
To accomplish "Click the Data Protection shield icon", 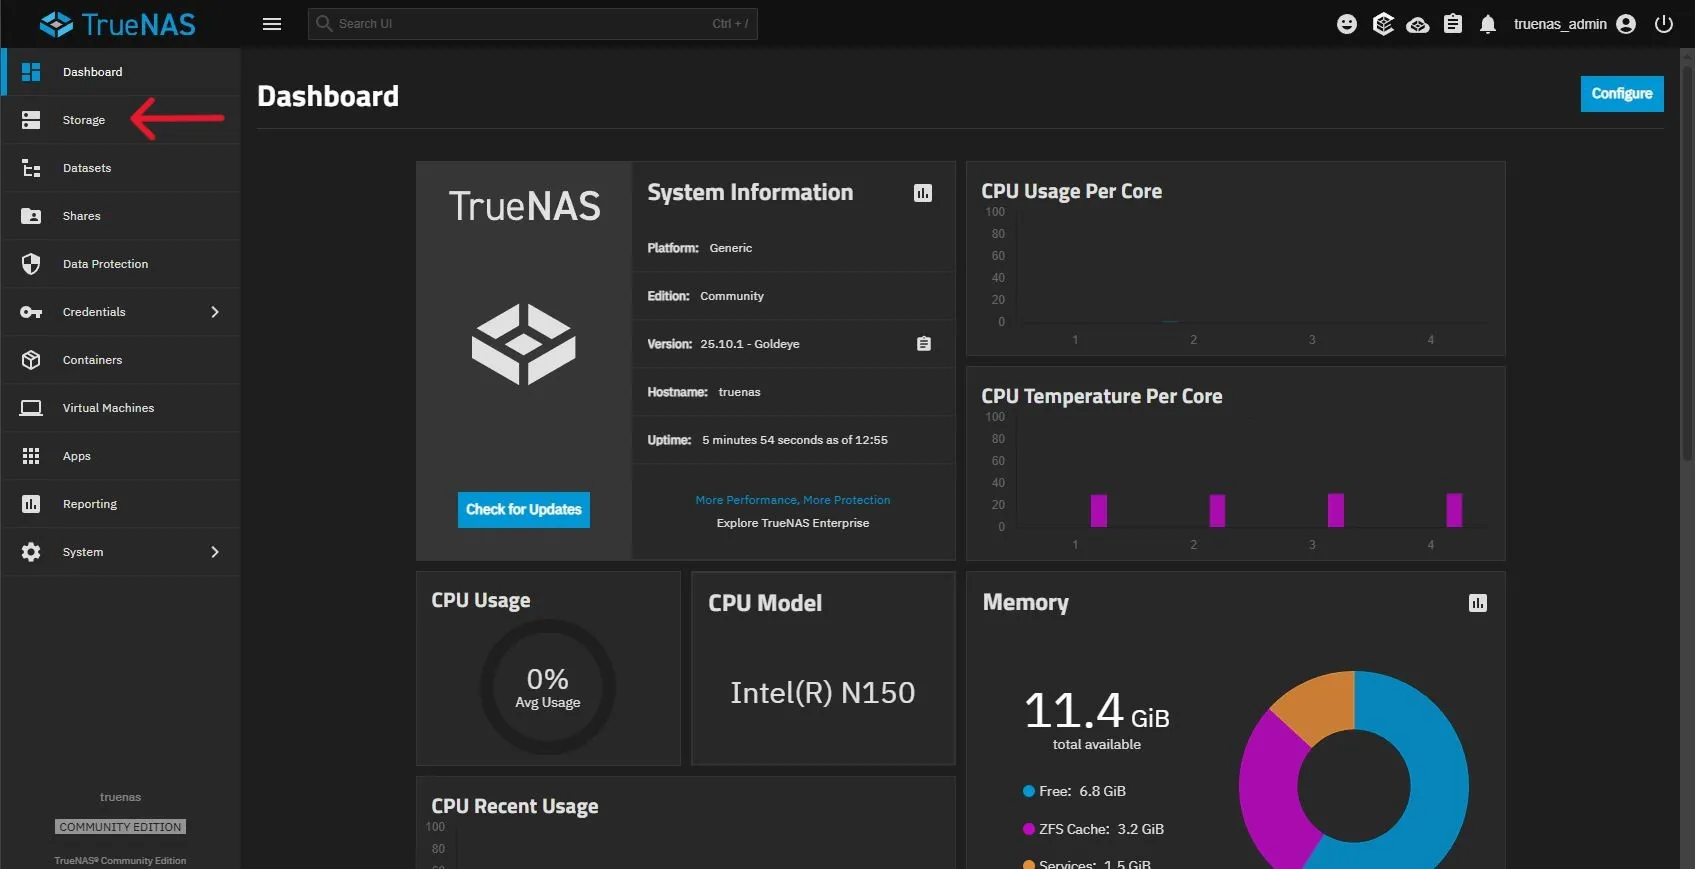I will tap(31, 264).
